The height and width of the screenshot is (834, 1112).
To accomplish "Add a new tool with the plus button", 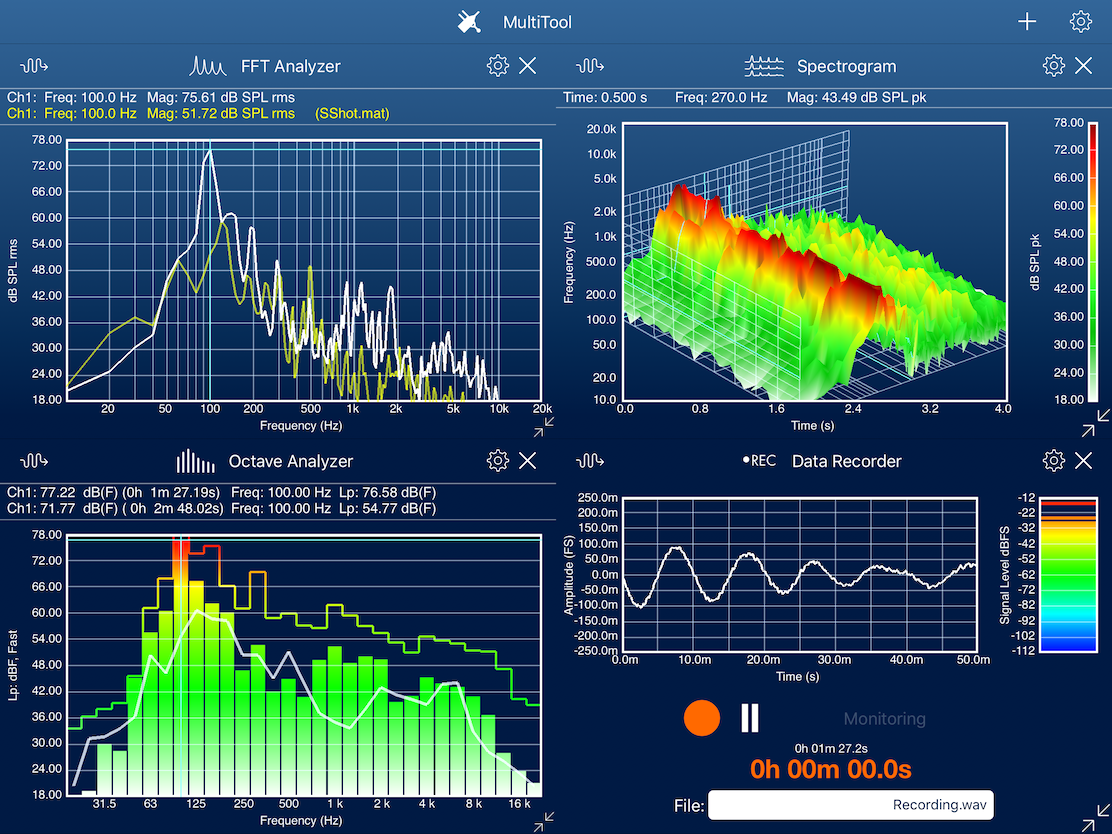I will (x=1027, y=20).
